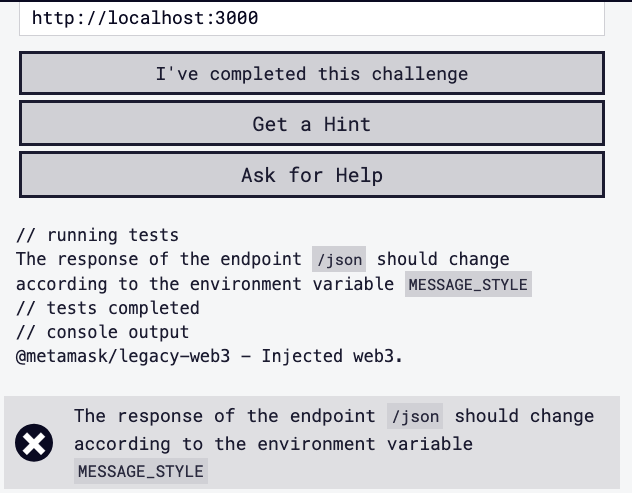
Task: Click MESSAGE_STYLE code tag in test output
Action: pyautogui.click(x=467, y=284)
